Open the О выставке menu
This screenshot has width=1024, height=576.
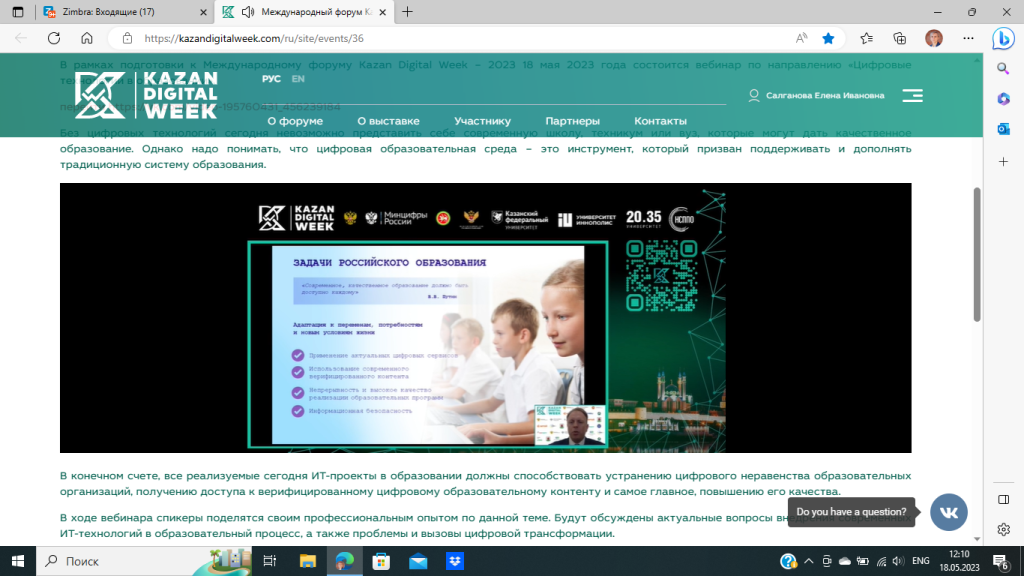(389, 121)
